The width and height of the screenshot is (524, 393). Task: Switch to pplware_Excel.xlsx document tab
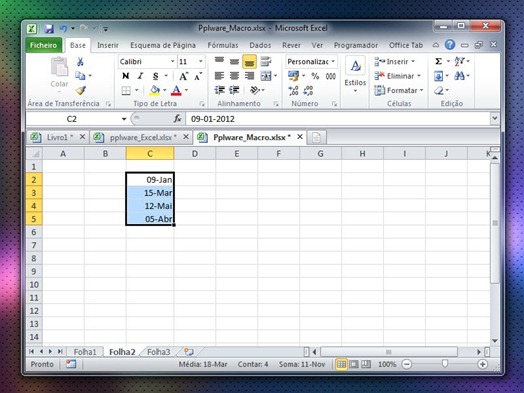tap(141, 137)
